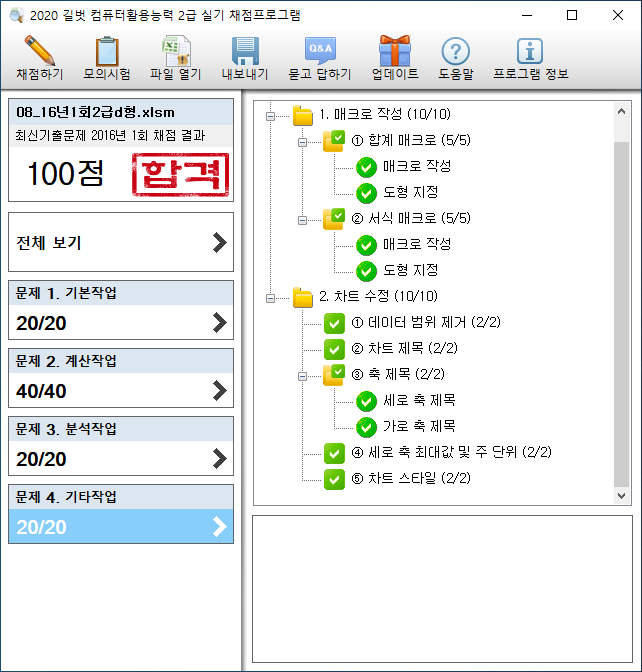Click the app magnifier icon in title bar
Image resolution: width=642 pixels, height=672 pixels.
tap(16, 15)
